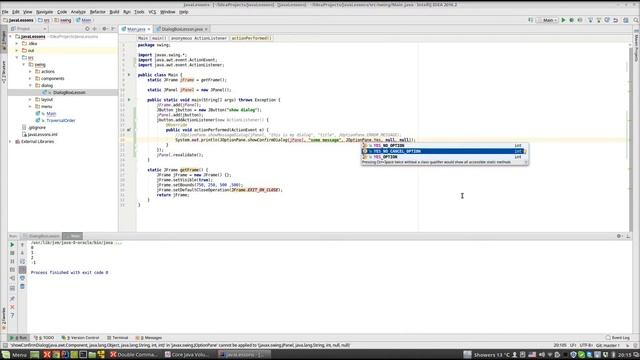Screen dimensions: 640x360
Task: Click the up-arrow icon in the Run console
Action: (22, 245)
